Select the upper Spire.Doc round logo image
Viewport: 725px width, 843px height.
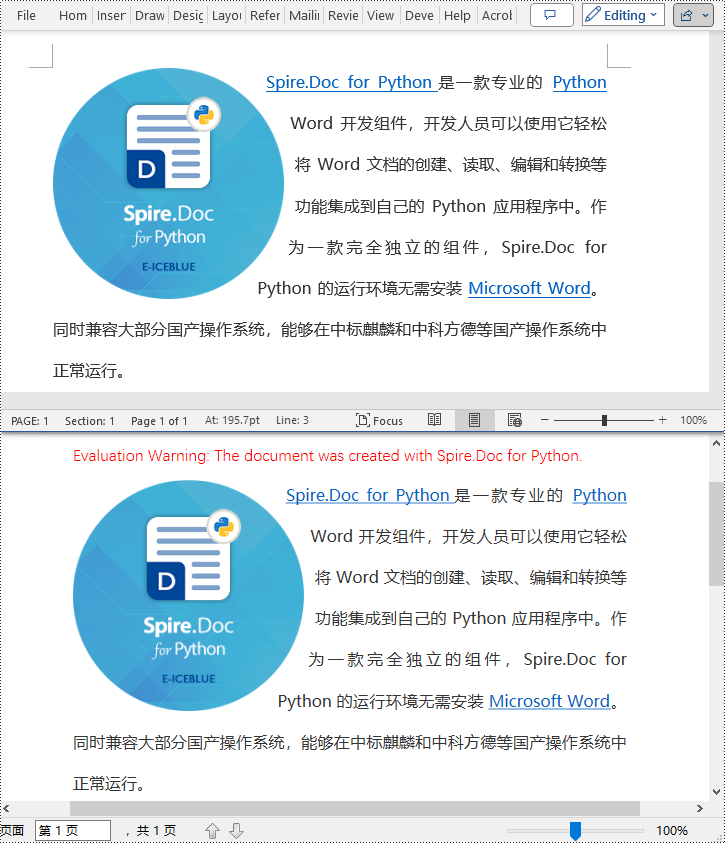(x=168, y=183)
